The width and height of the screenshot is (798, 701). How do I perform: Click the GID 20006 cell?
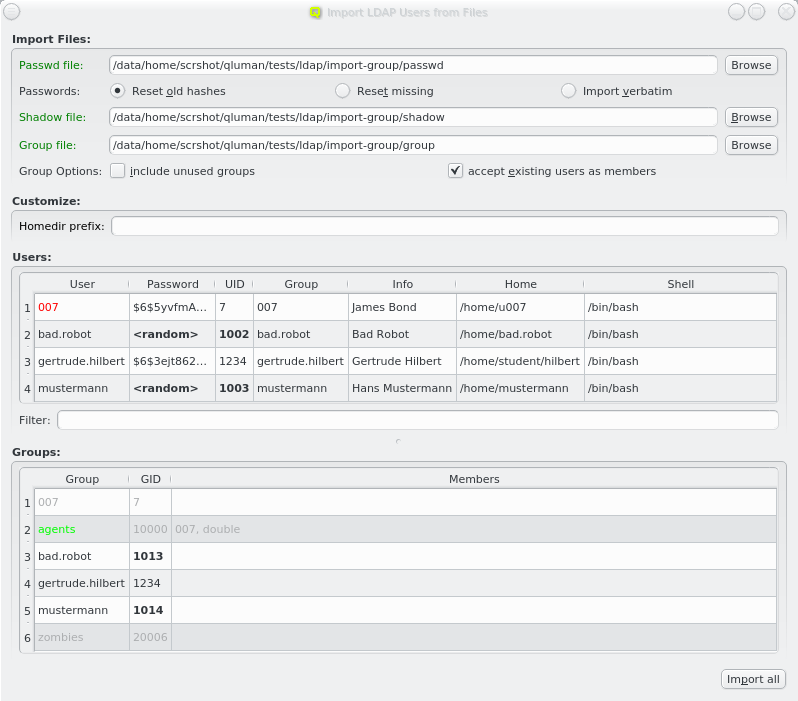tap(150, 637)
